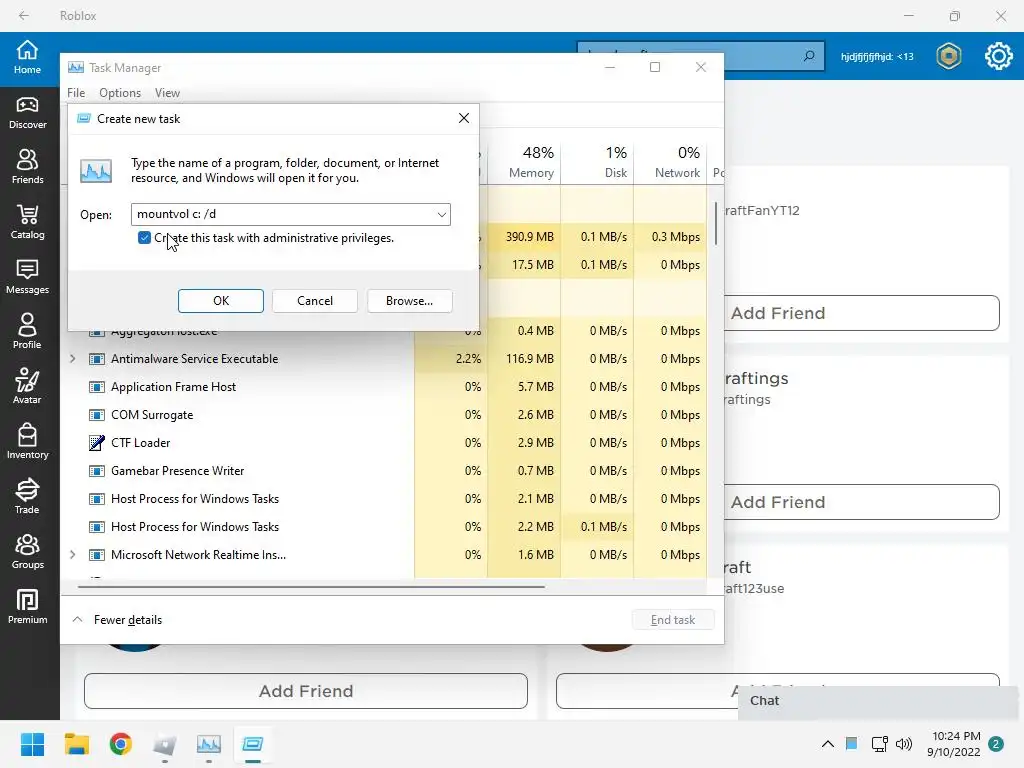
Task: Go to Roblox Home in sidebar
Action: [27, 57]
